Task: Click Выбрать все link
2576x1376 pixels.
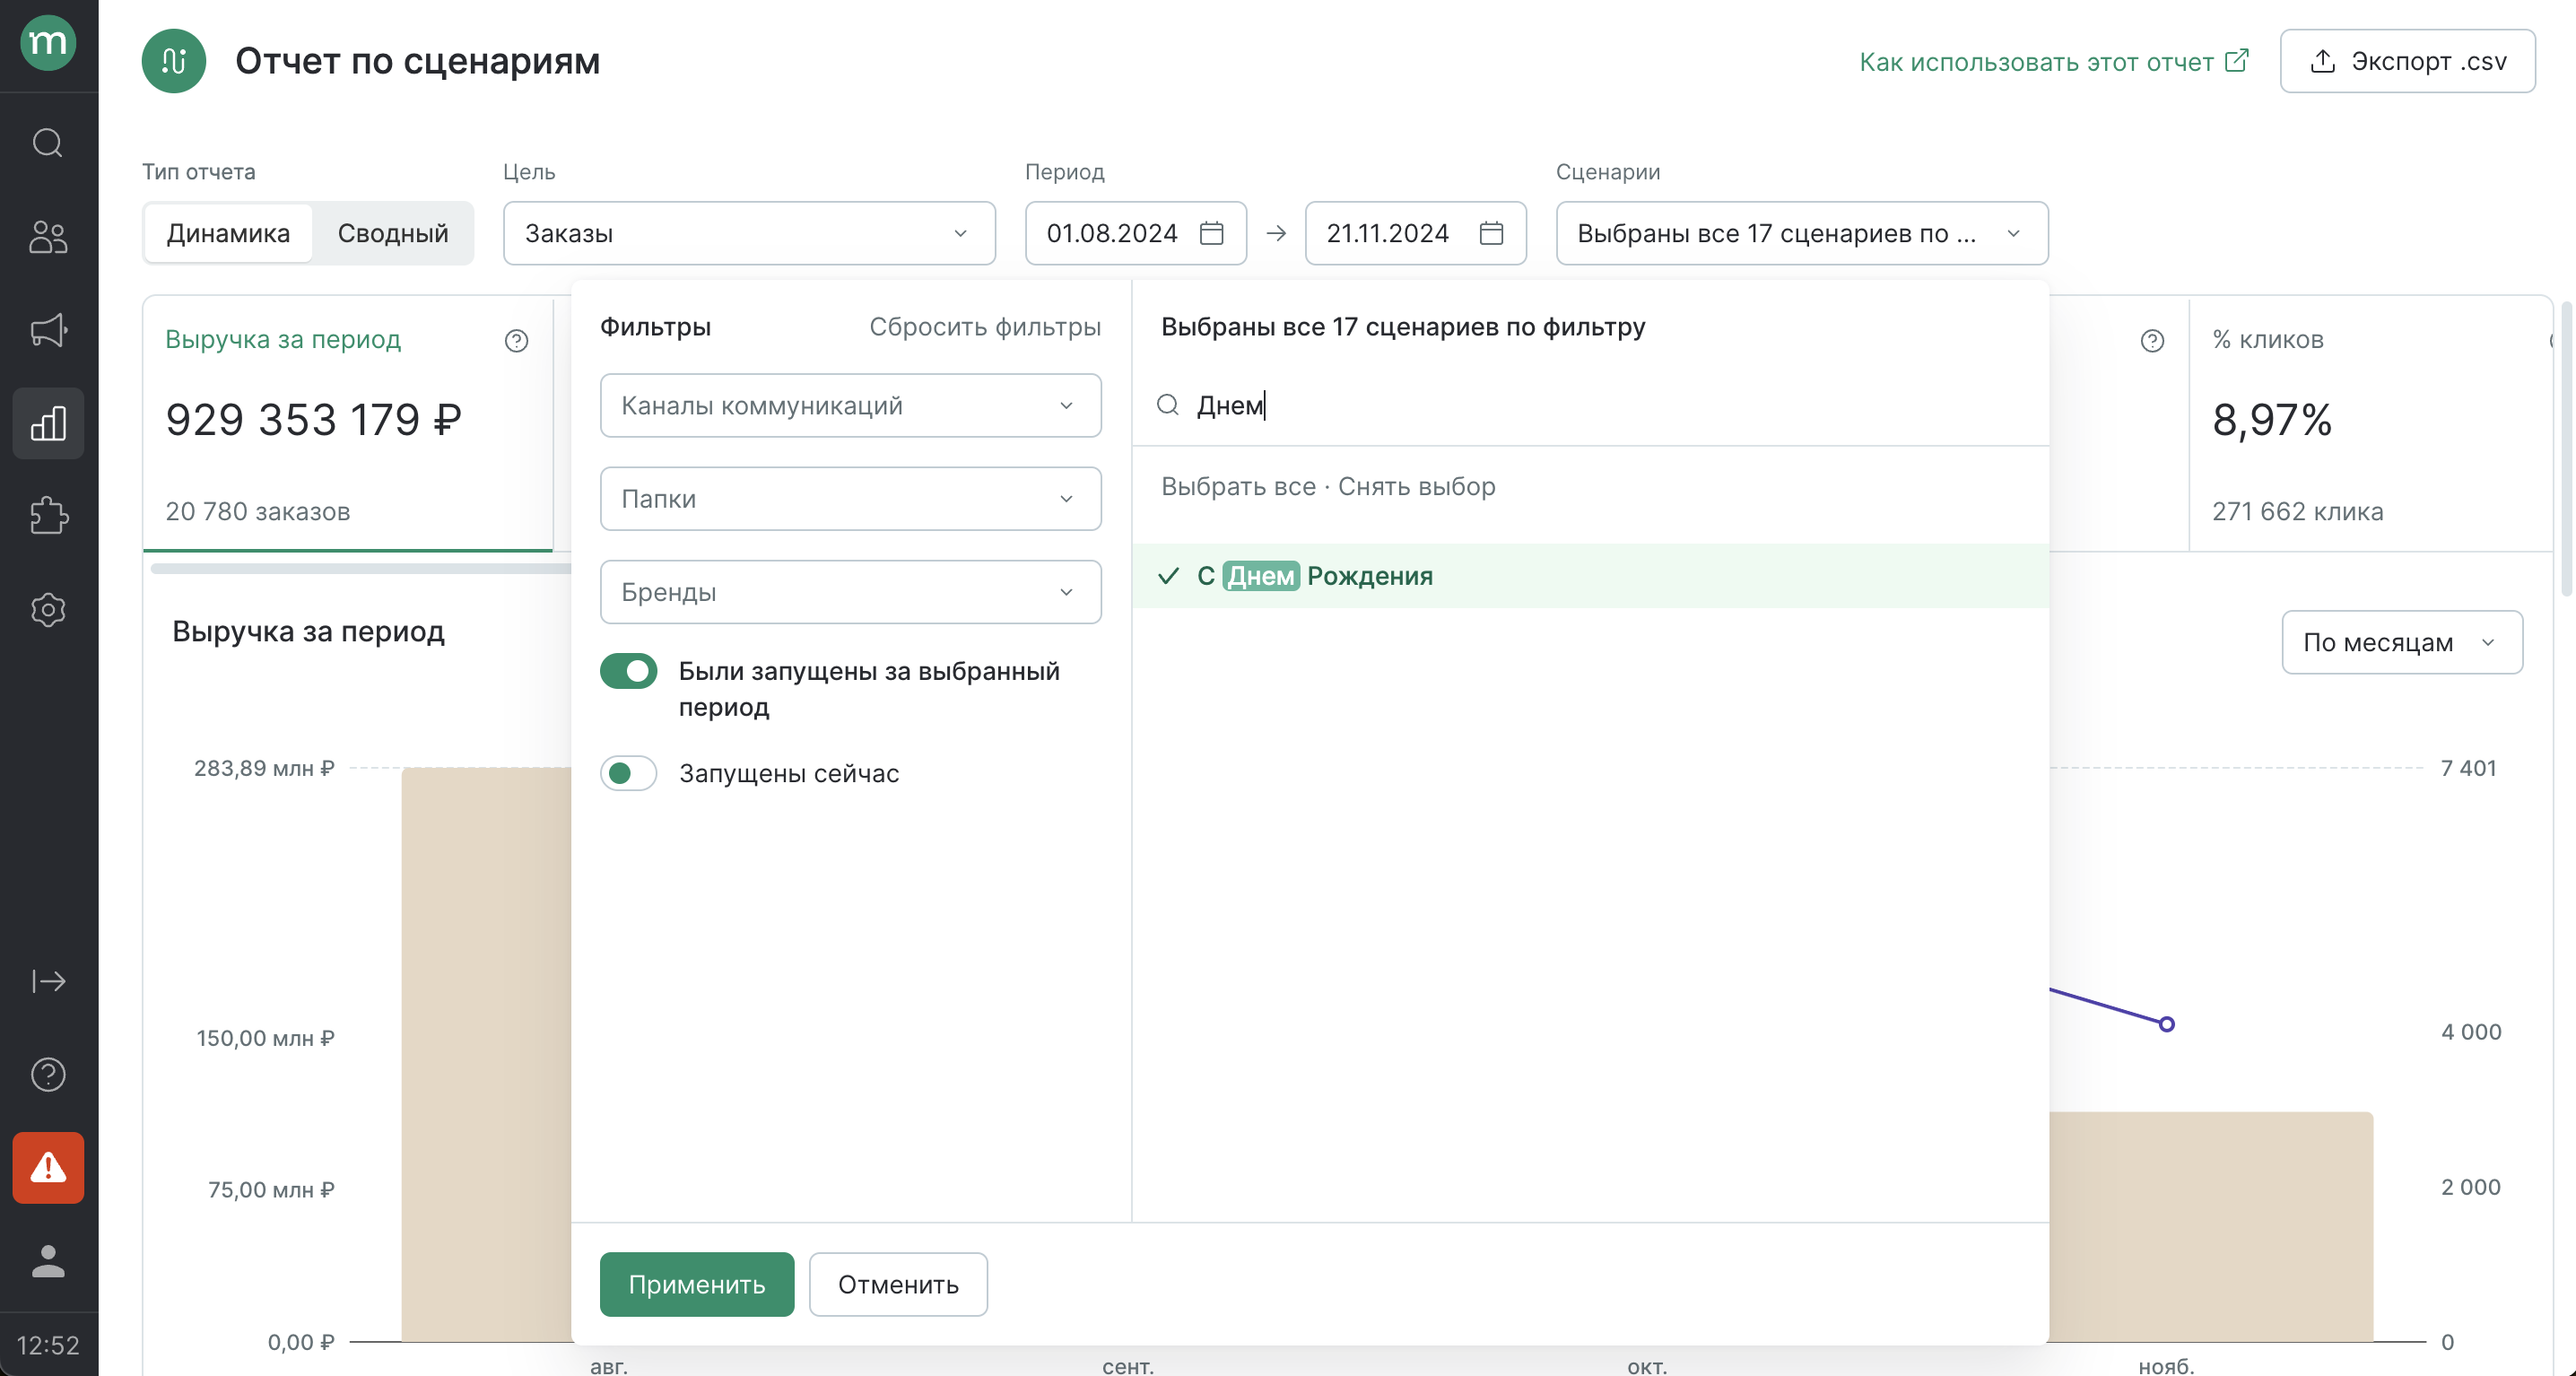Action: [x=1238, y=486]
